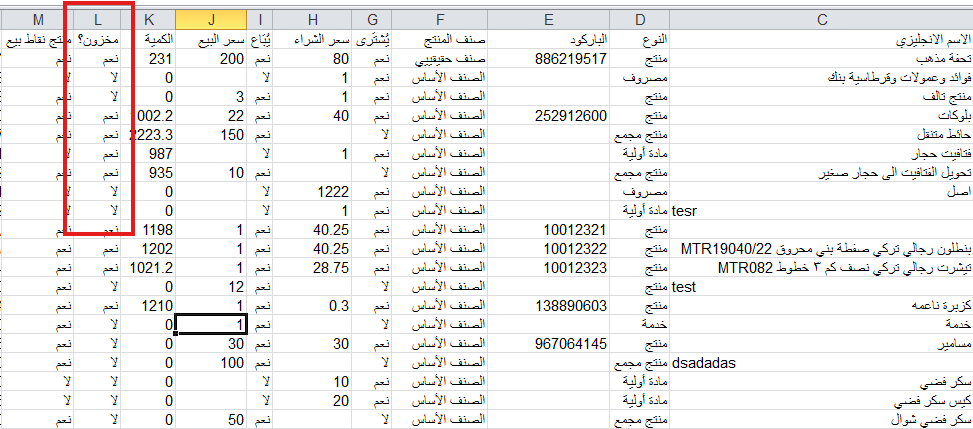The width and height of the screenshot is (973, 429).
Task: Select barcode cell 886219517
Action: point(549,59)
